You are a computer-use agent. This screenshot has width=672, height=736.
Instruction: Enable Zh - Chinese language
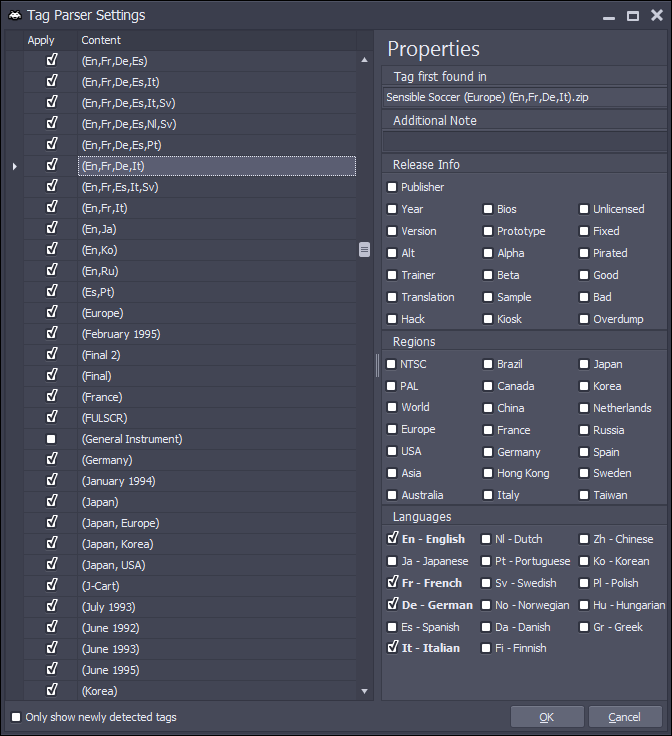(584, 539)
